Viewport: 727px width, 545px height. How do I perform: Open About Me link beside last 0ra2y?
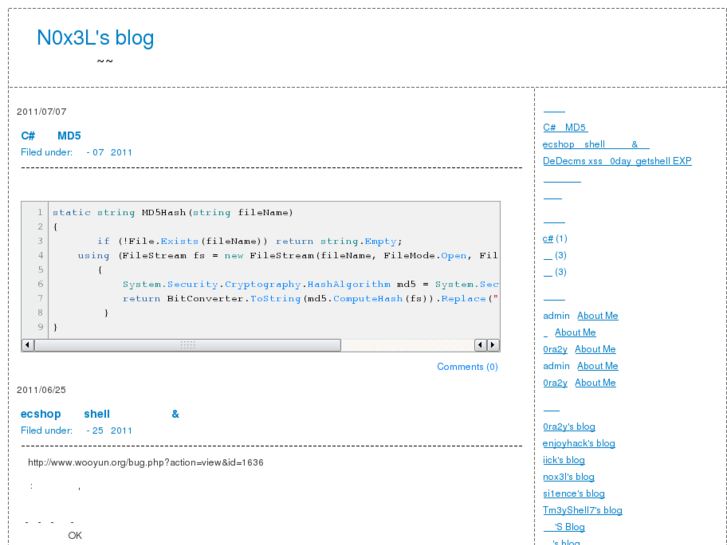595,383
